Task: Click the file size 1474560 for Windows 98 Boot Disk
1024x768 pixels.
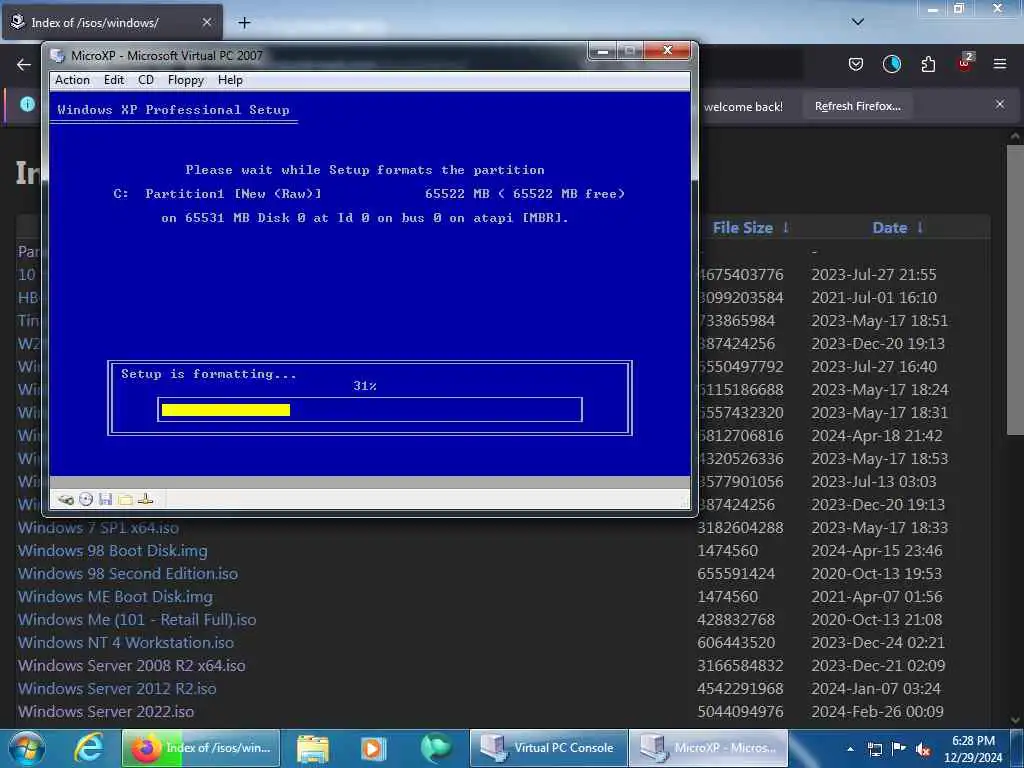Action: [x=728, y=551]
